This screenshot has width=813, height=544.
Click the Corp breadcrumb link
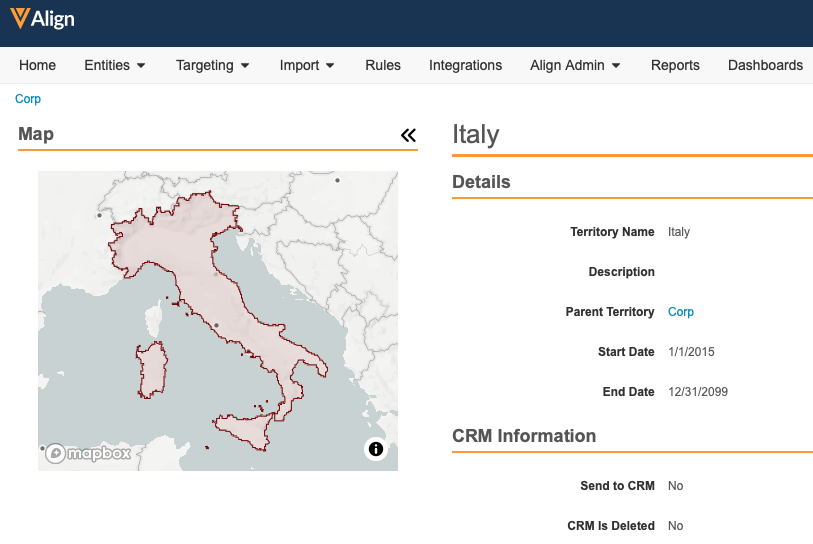28,99
